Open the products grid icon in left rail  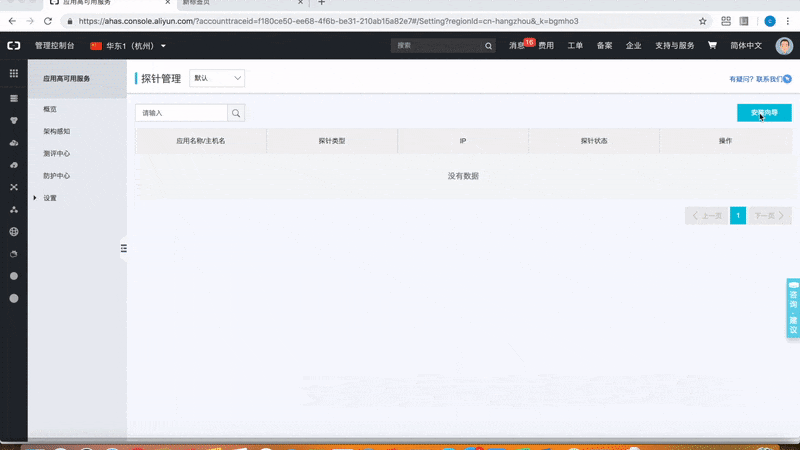(x=13, y=73)
